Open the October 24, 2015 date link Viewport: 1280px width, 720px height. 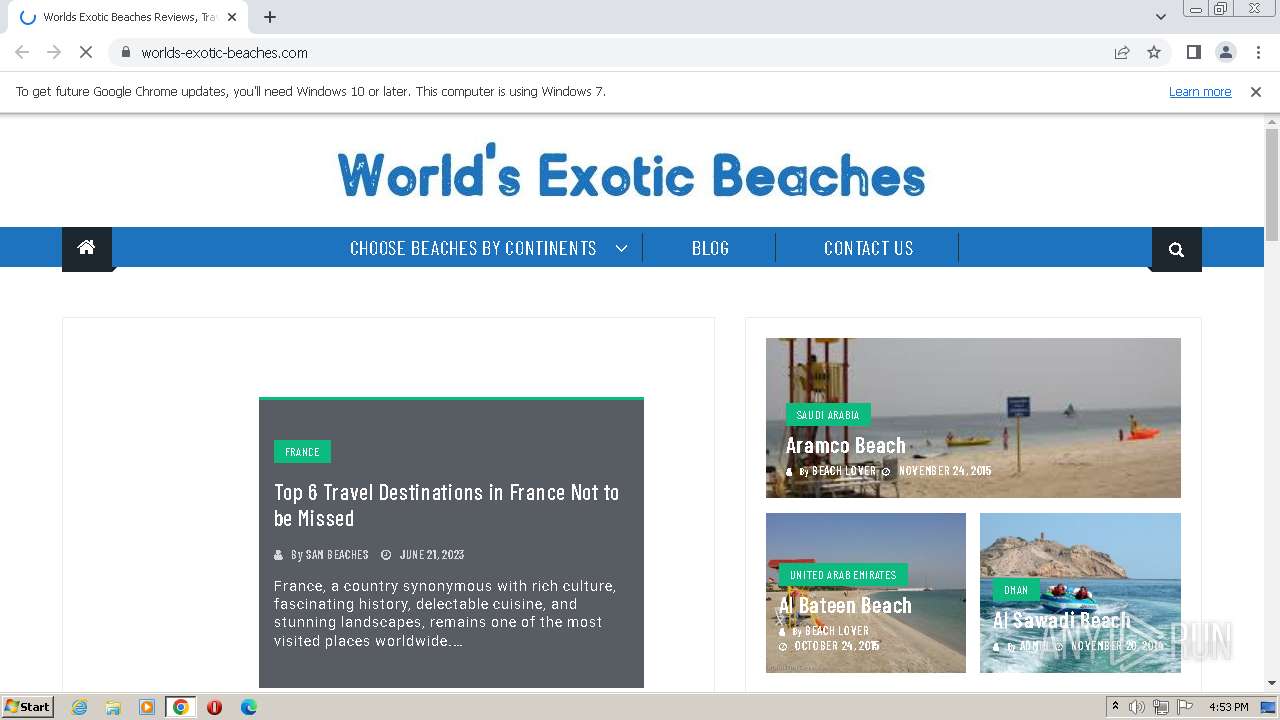(x=837, y=646)
